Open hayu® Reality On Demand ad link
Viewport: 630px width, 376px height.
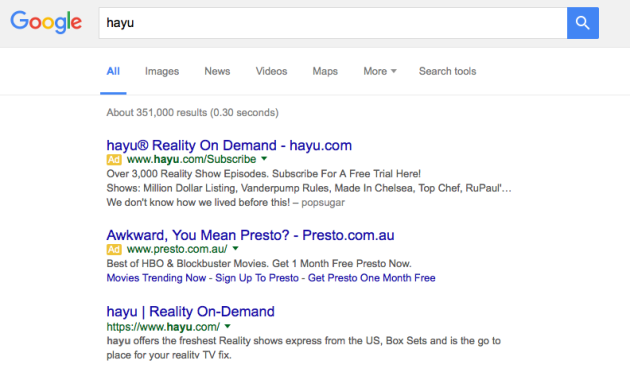(x=229, y=145)
